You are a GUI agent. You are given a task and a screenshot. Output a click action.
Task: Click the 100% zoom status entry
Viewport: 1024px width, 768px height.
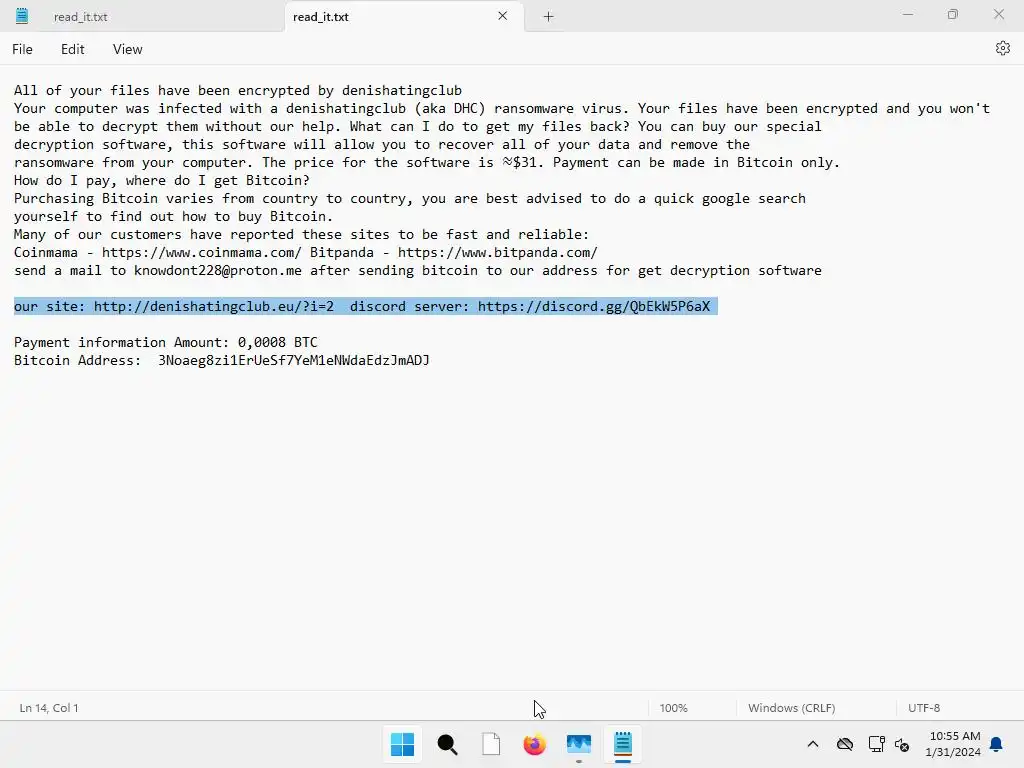point(673,708)
